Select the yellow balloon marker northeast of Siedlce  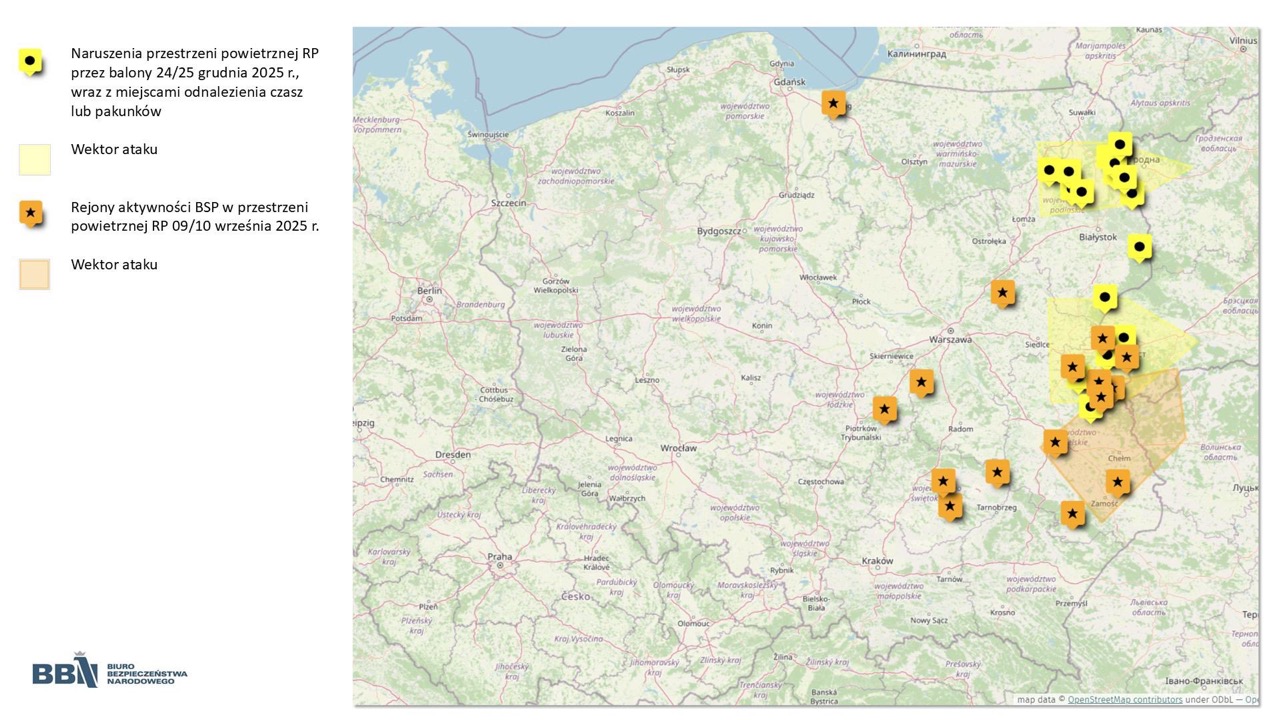[1104, 297]
